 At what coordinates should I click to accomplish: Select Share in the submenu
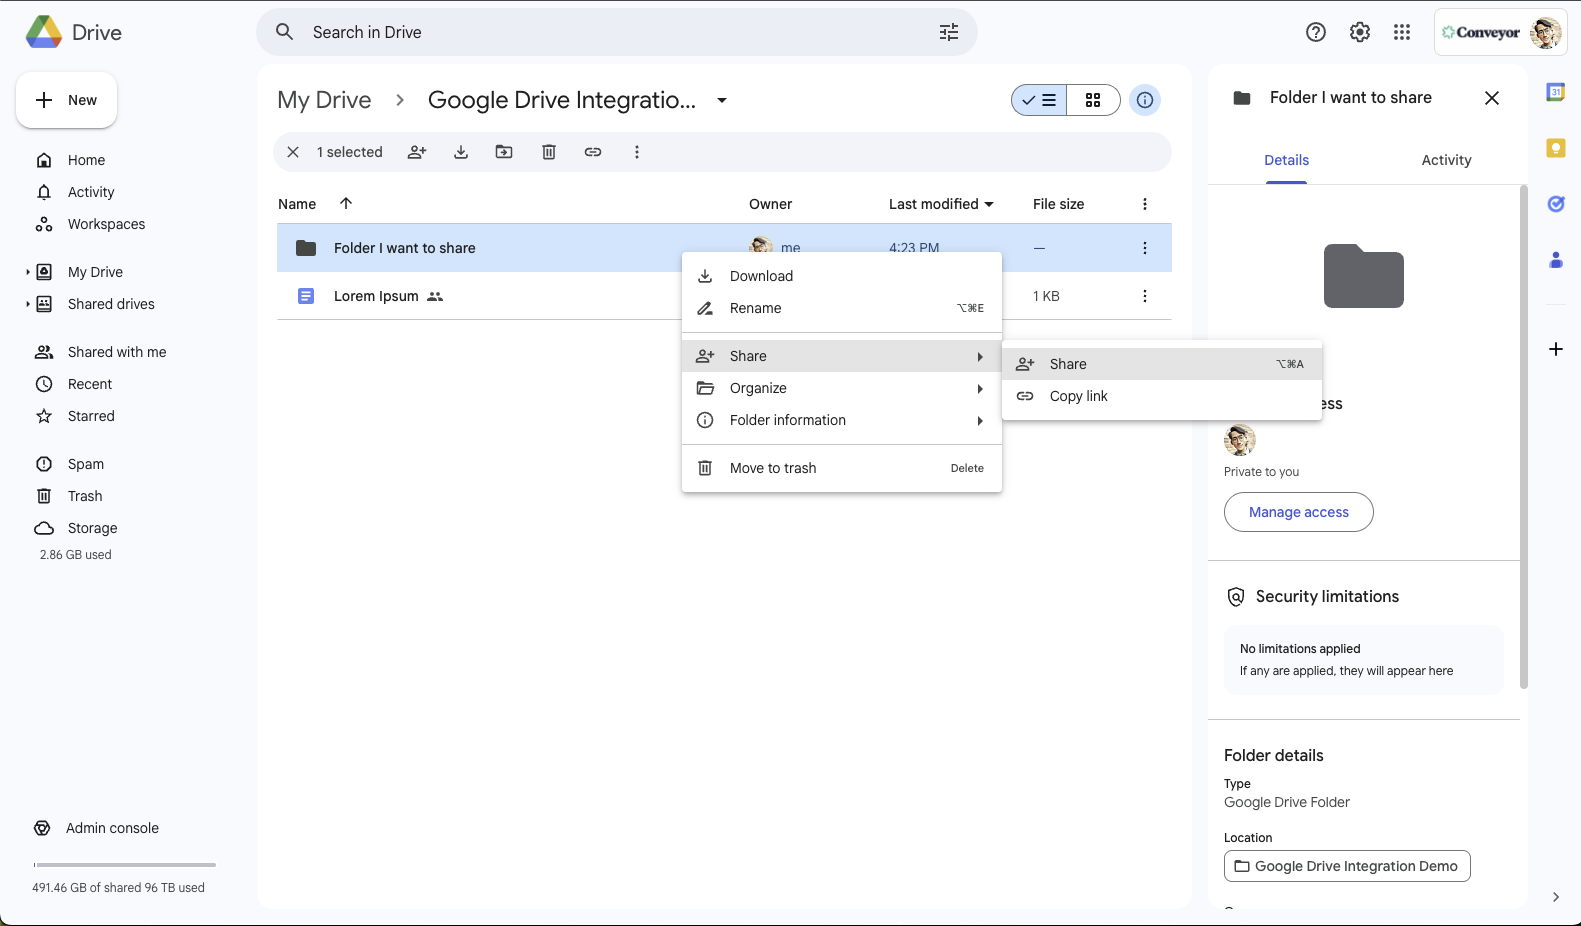pos(1162,364)
